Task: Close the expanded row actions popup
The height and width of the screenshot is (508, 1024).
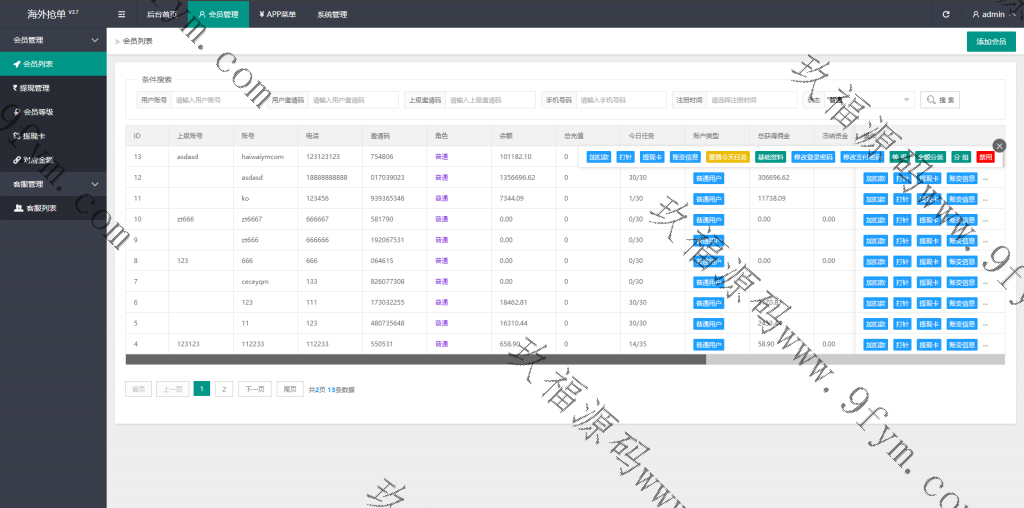Action: pos(999,146)
